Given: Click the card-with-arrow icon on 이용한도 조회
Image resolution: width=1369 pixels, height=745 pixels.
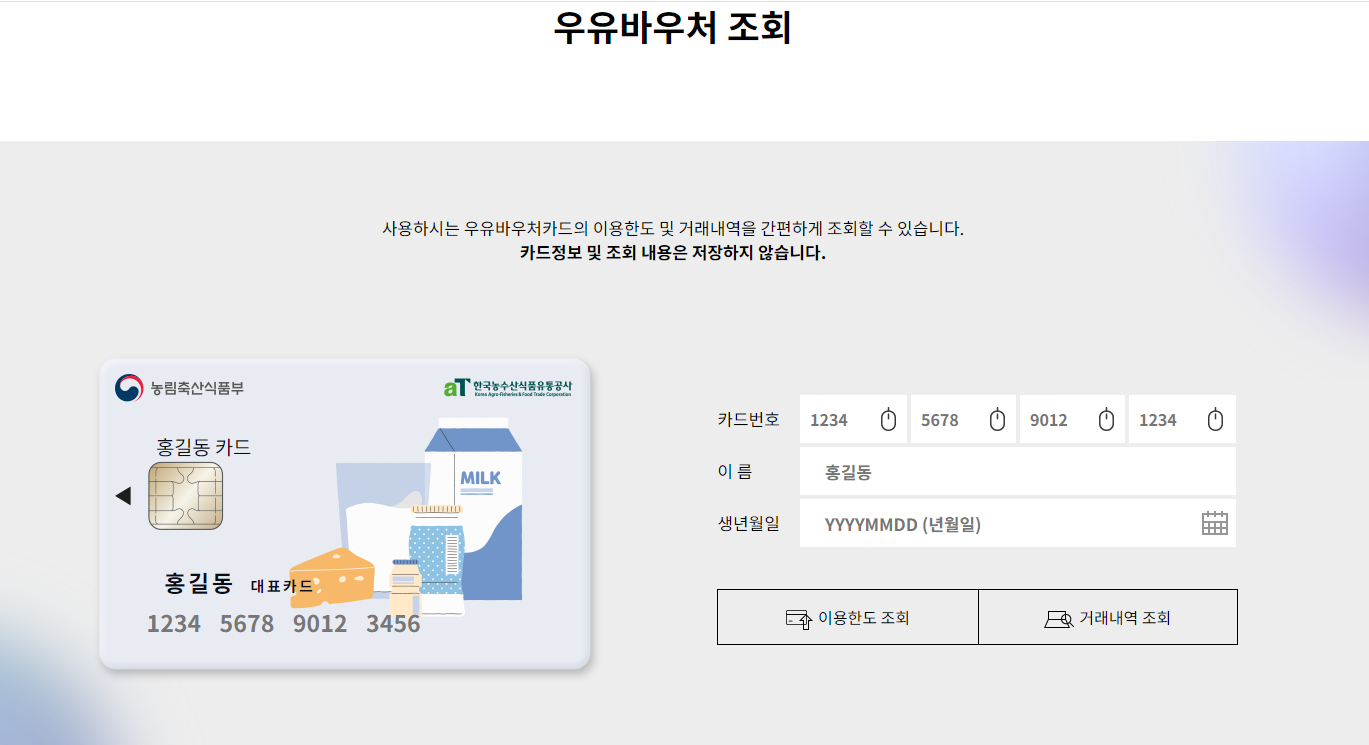Looking at the screenshot, I should tap(798, 619).
